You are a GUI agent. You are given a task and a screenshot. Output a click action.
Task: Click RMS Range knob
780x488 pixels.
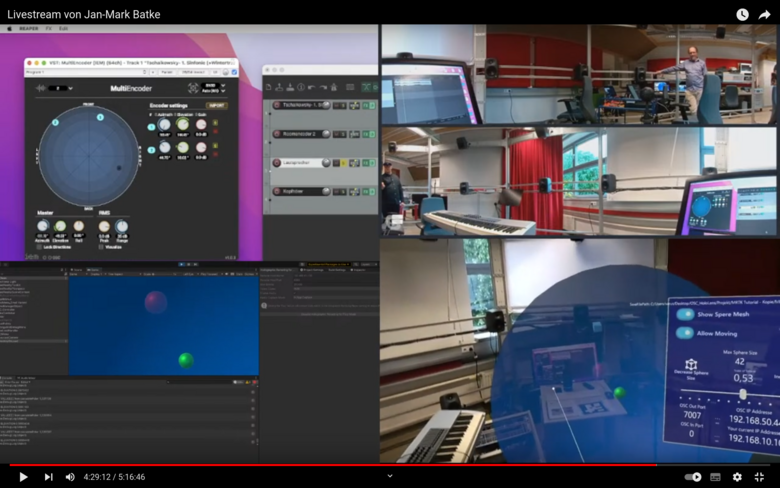(x=122, y=227)
